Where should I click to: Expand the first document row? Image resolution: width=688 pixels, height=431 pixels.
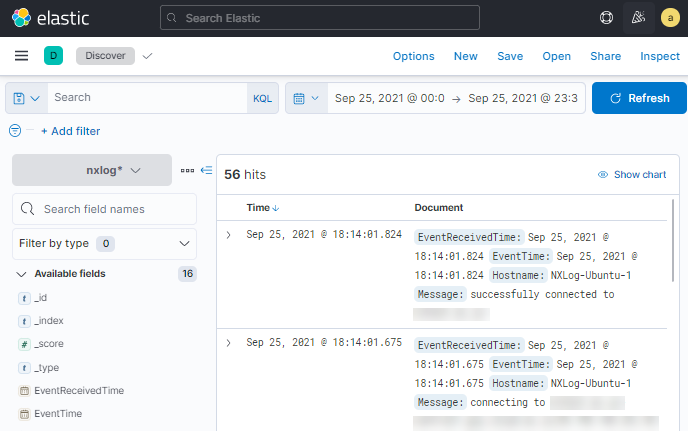click(228, 235)
